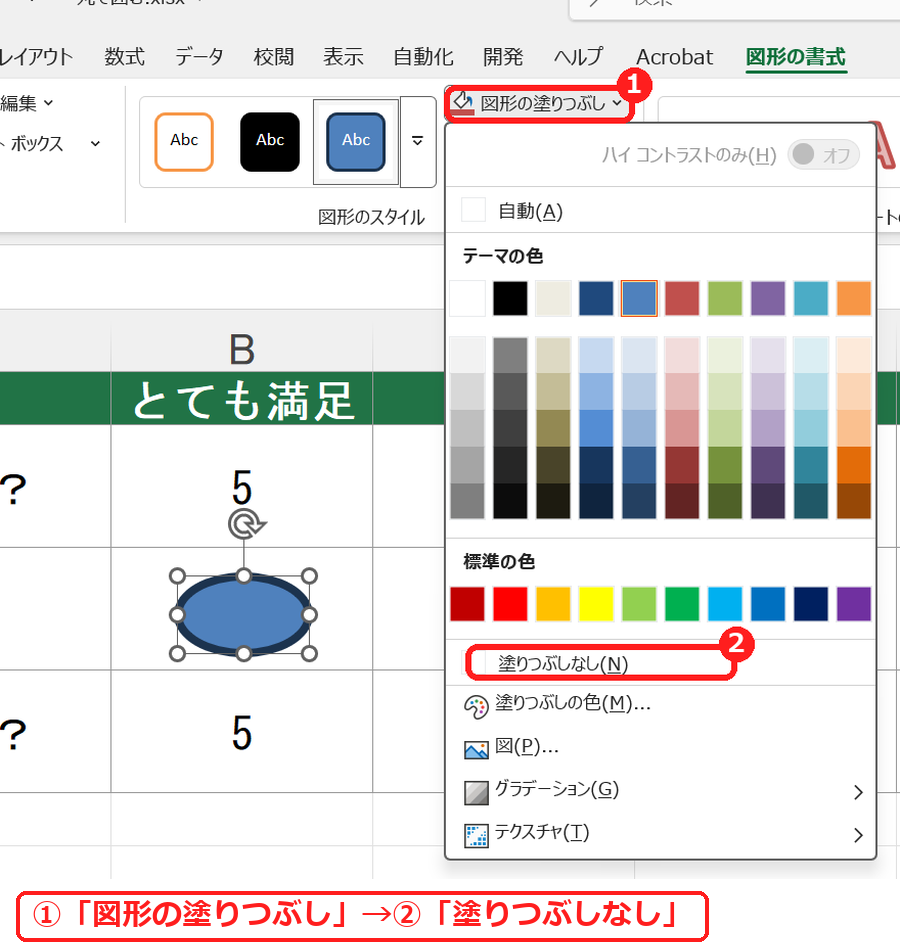Pick the bright red standard color
The image size is (900, 949).
pyautogui.click(x=510, y=603)
